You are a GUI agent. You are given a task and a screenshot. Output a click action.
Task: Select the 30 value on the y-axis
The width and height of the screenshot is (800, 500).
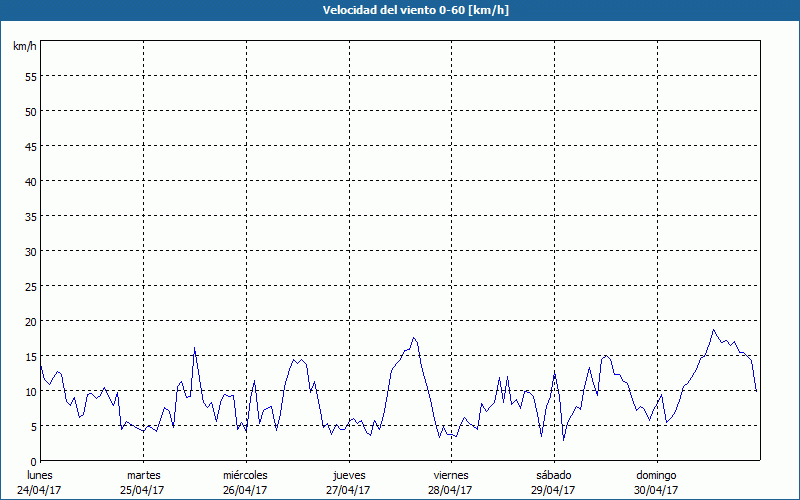(30, 251)
